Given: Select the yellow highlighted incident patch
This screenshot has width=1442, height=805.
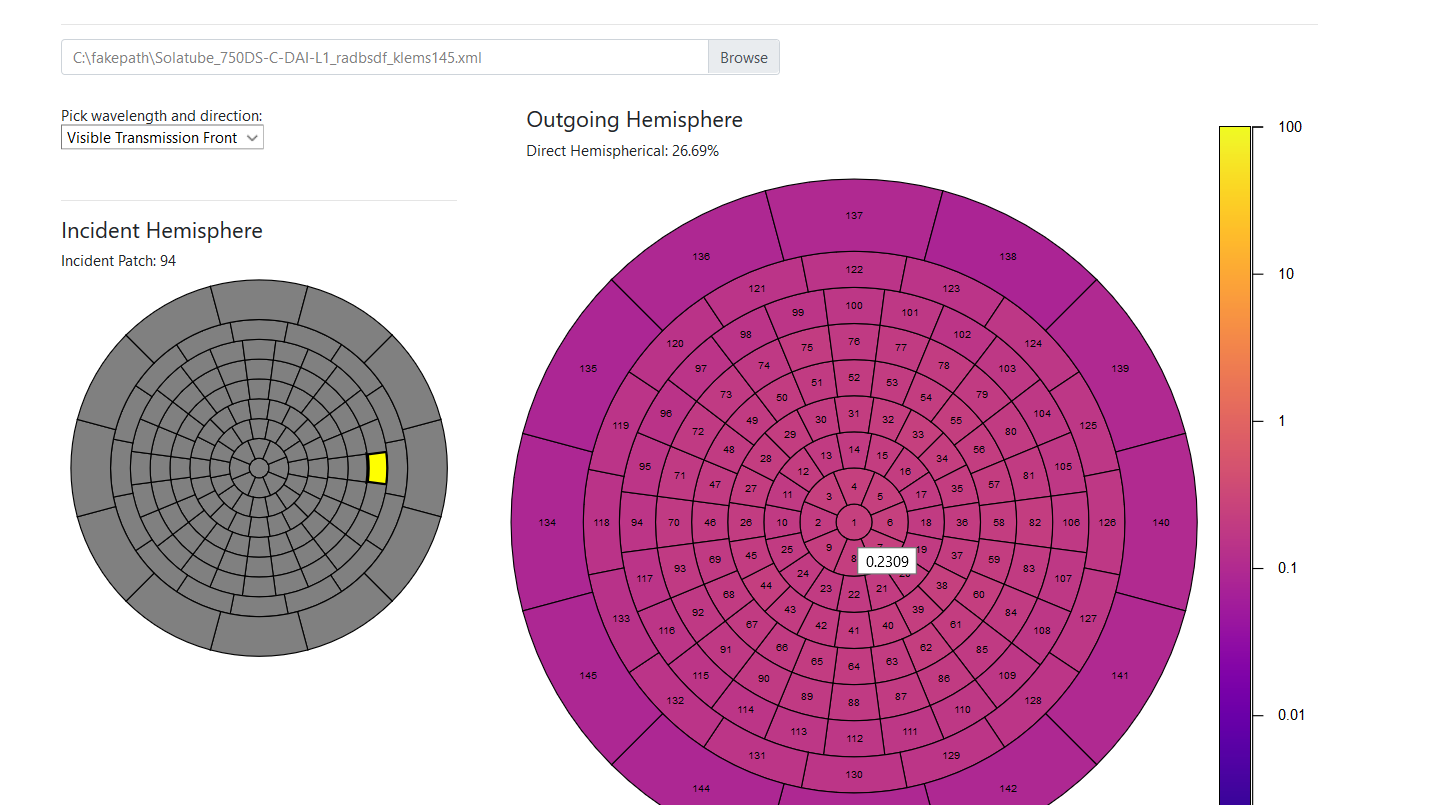Looking at the screenshot, I should coord(377,468).
